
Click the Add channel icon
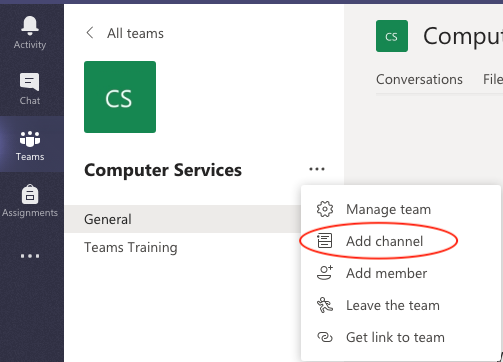pos(325,241)
